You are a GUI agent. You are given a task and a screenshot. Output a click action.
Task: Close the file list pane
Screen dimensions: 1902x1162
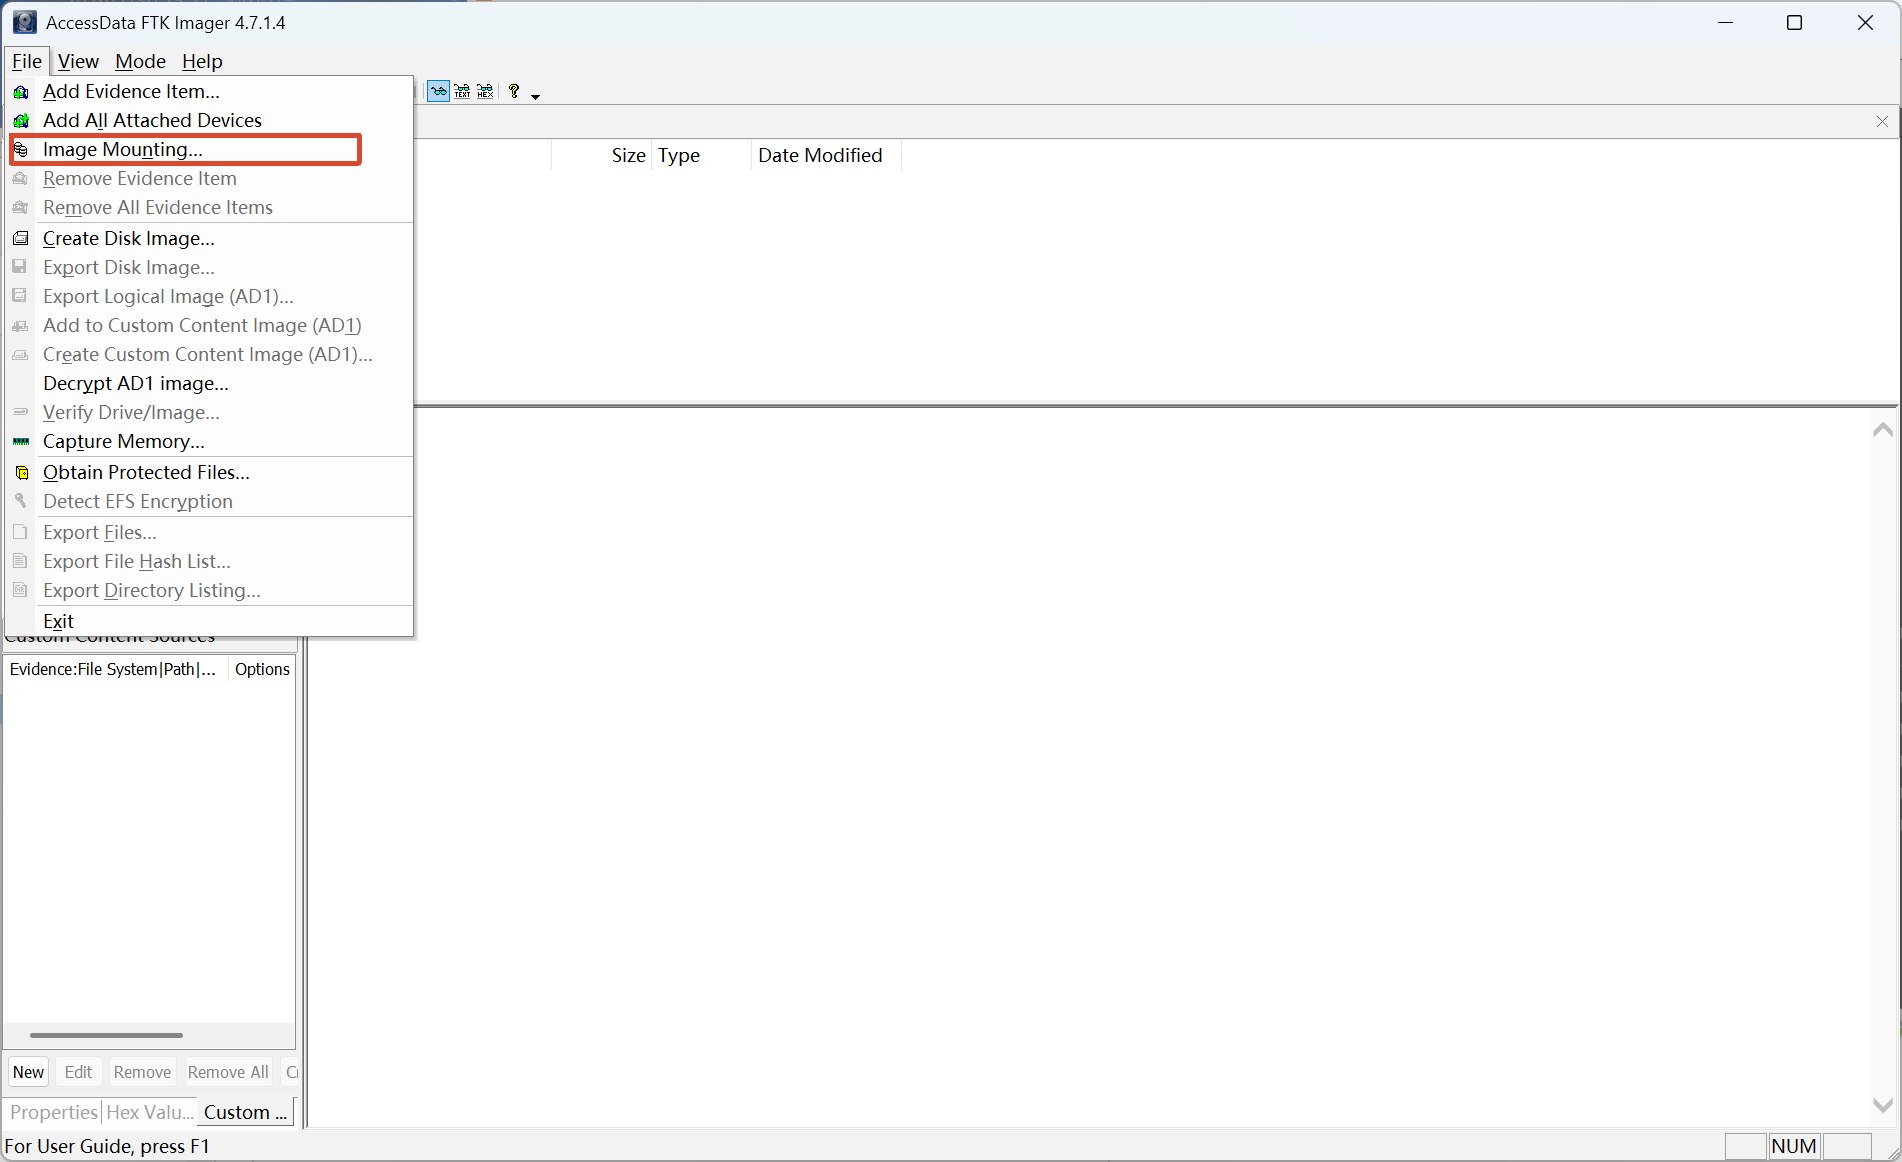[x=1882, y=122]
